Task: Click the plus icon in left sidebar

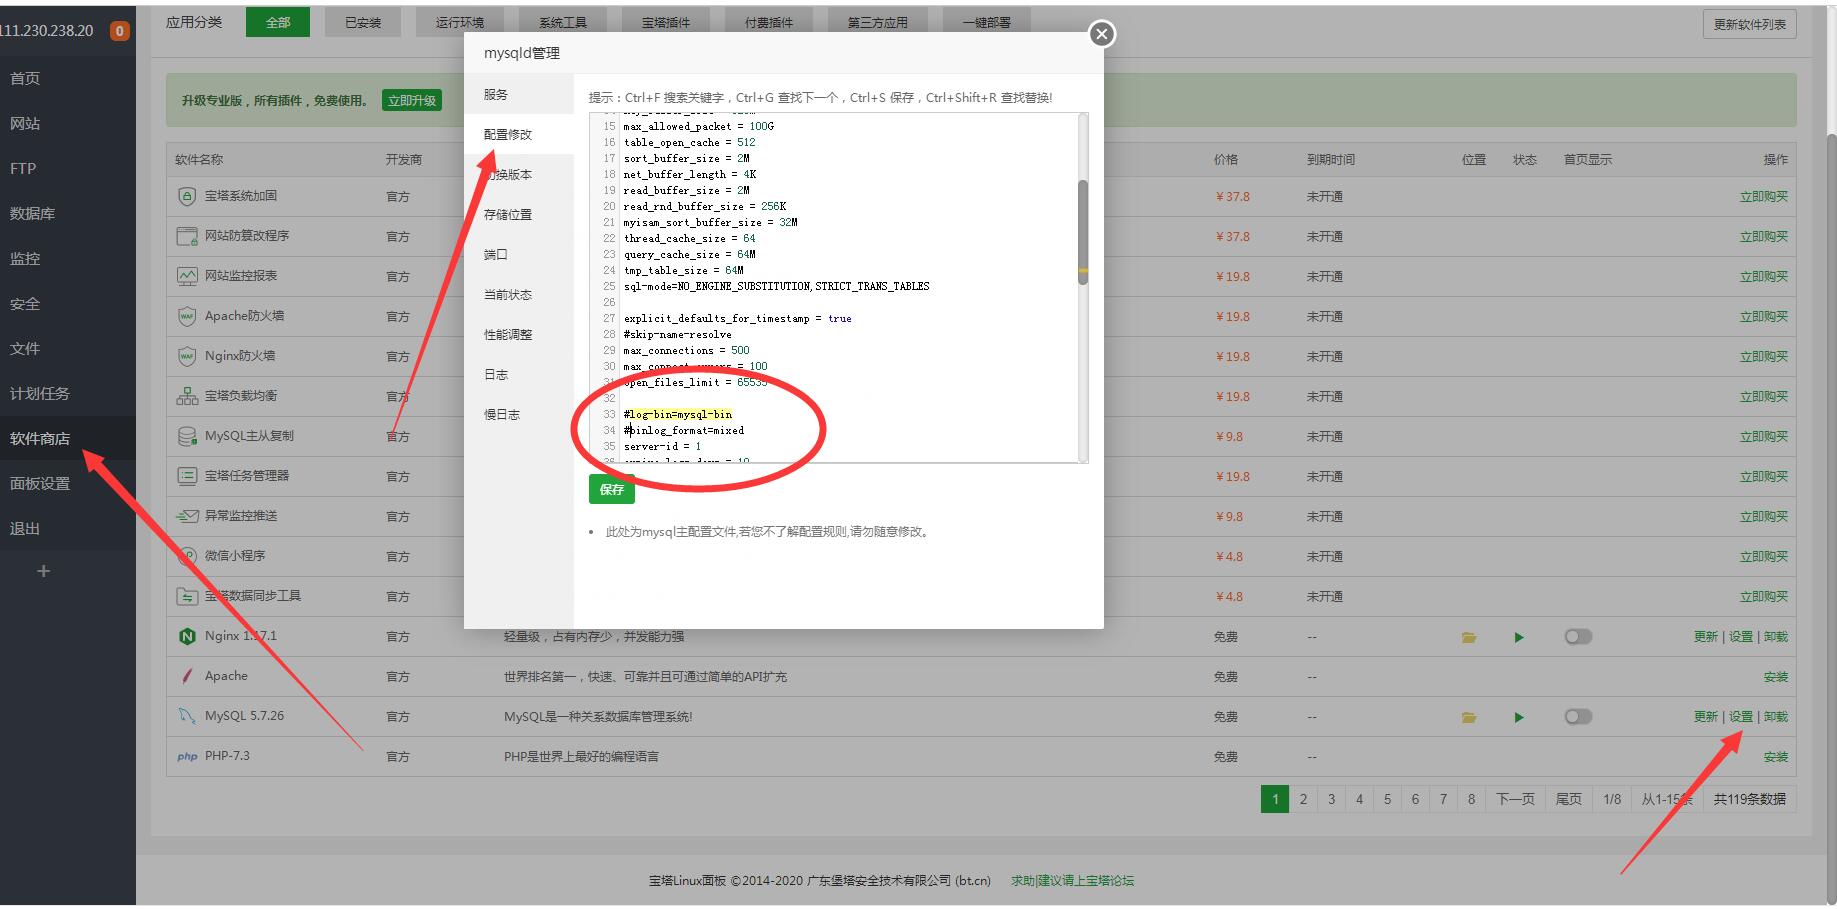Action: [43, 571]
